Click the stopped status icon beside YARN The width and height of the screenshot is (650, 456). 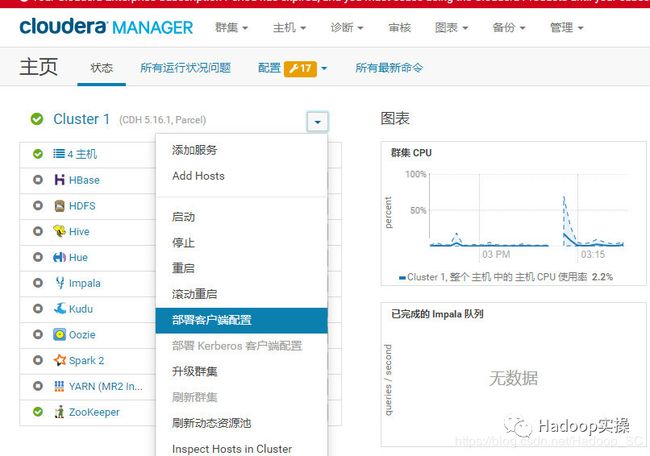(x=38, y=386)
